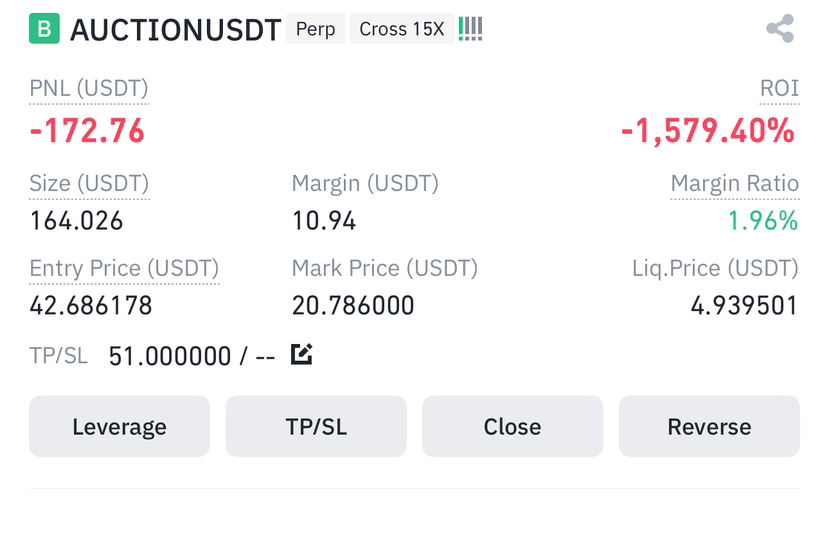Open the Leverage button
This screenshot has height=533, width=829.
119,426
